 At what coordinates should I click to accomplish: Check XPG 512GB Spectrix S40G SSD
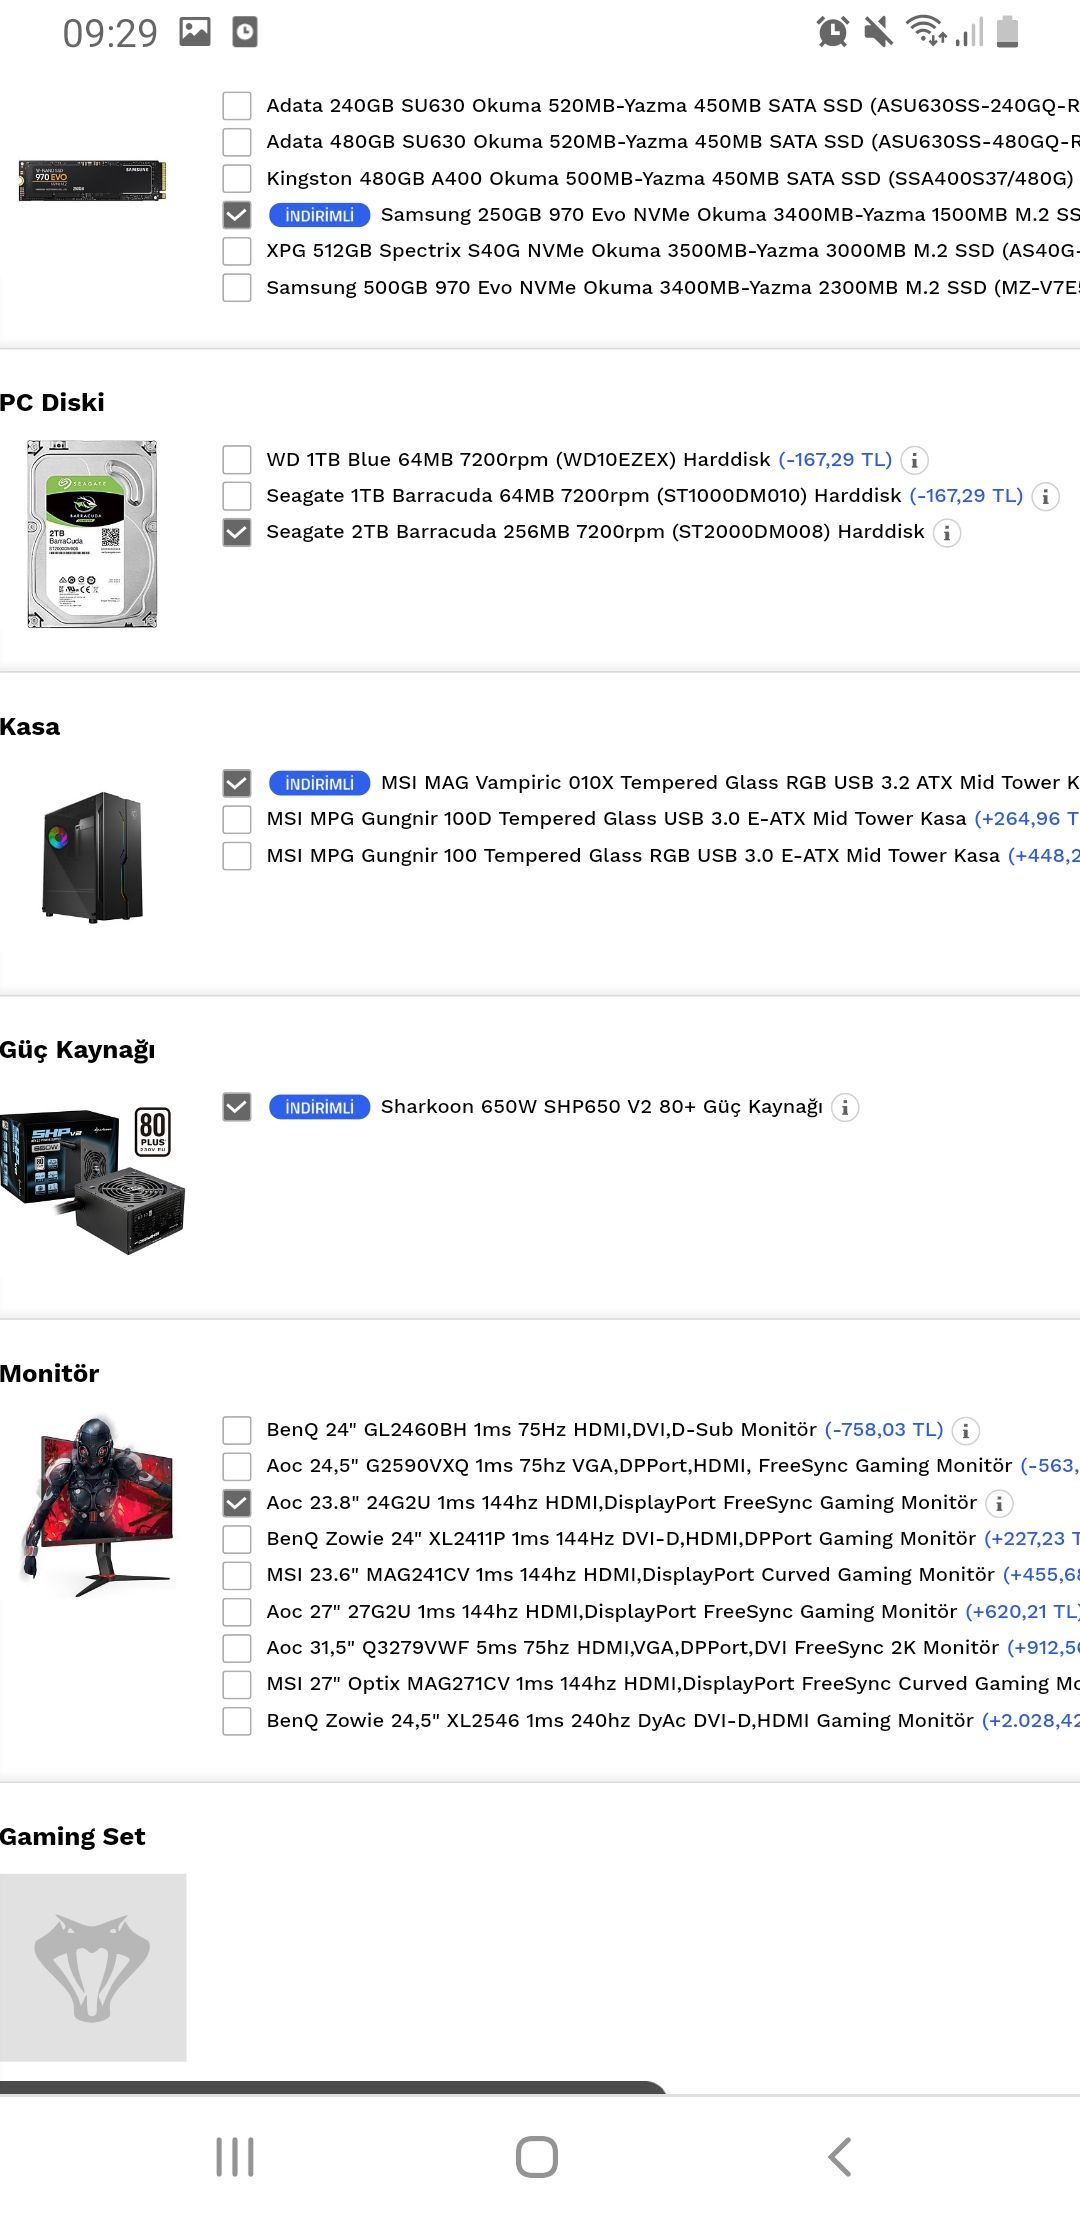[x=237, y=251]
